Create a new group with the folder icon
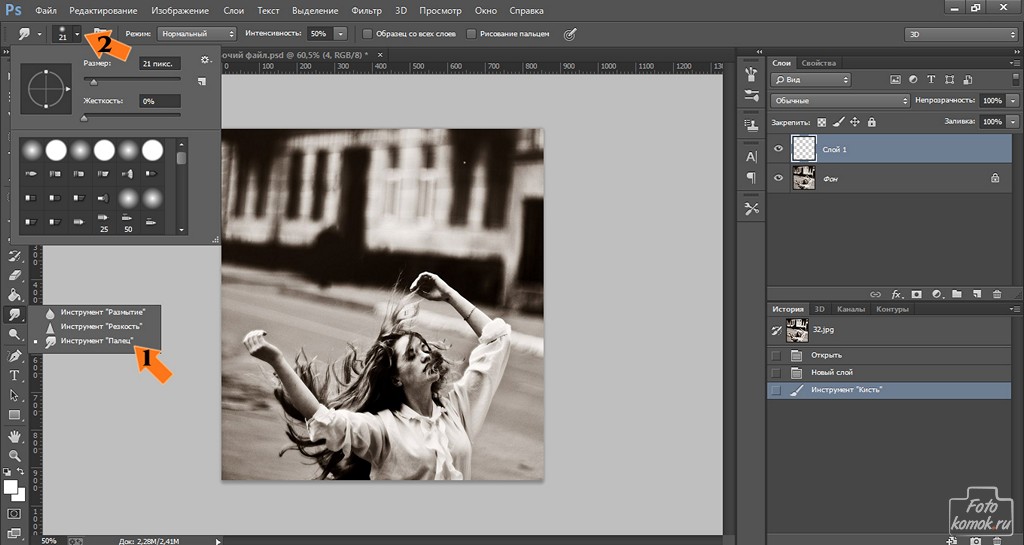The image size is (1024, 545). [956, 294]
